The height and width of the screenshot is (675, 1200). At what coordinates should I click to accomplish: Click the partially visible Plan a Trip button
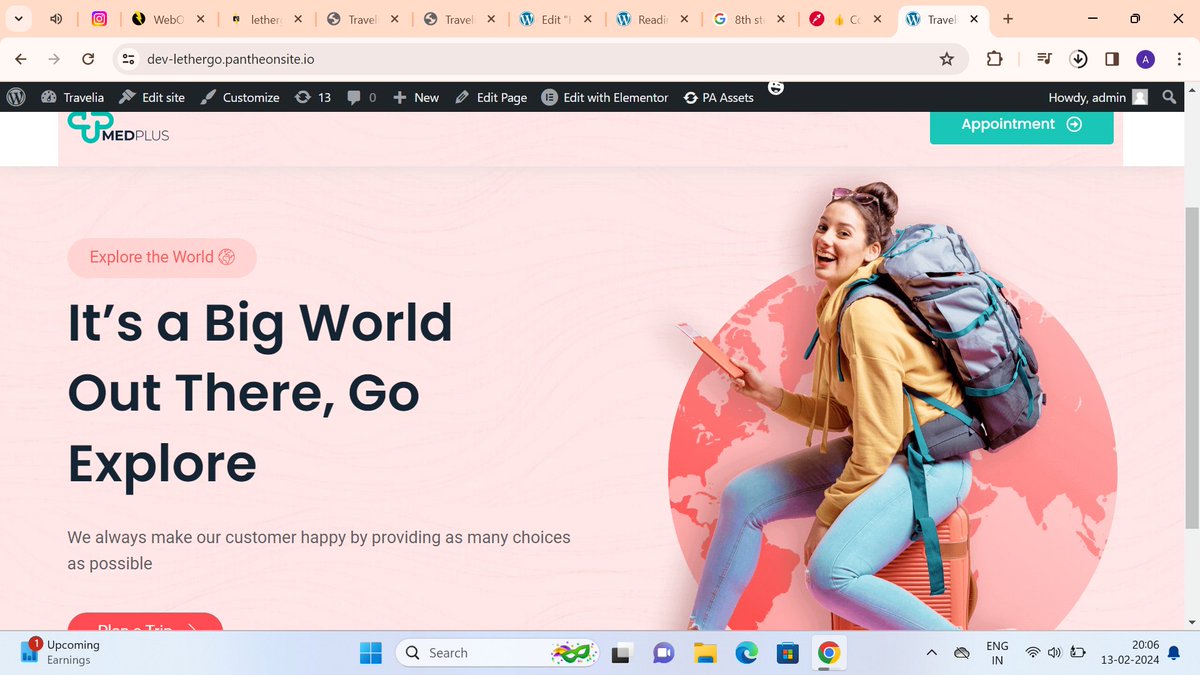click(145, 621)
